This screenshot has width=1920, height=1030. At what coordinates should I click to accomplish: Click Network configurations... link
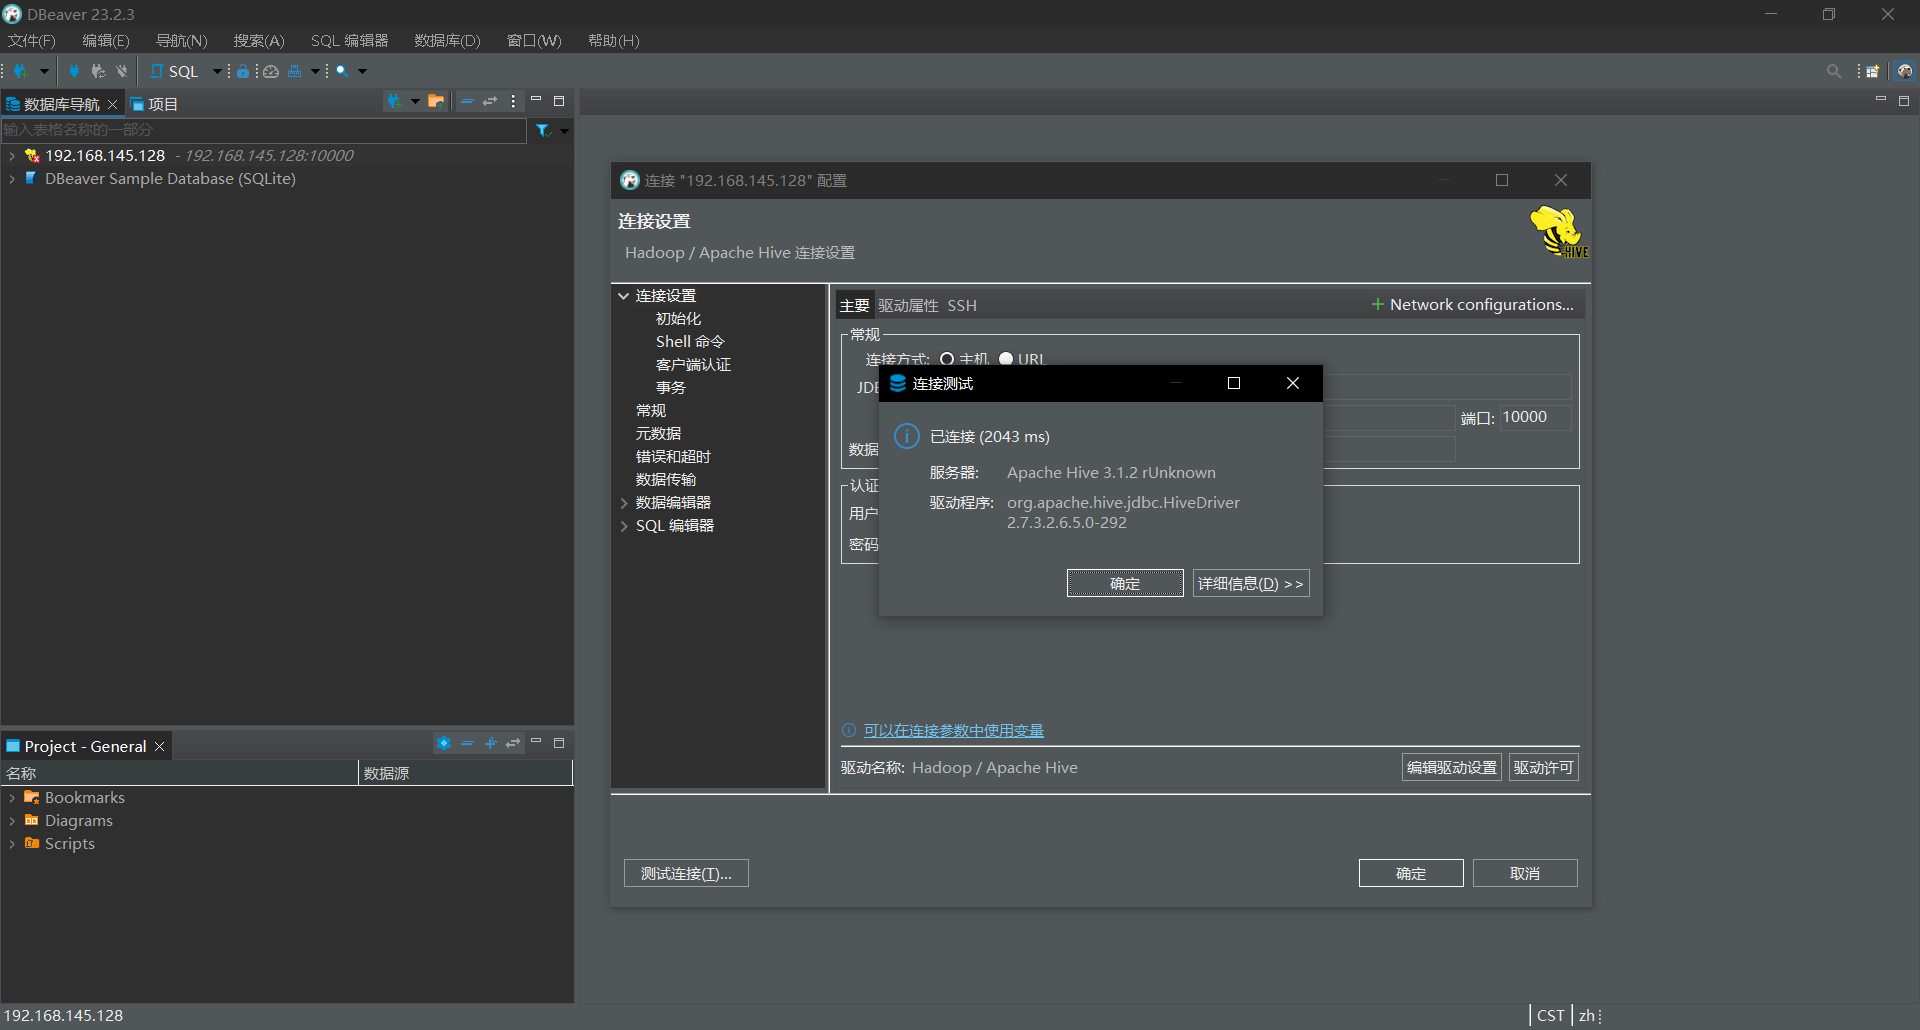pyautogui.click(x=1472, y=305)
